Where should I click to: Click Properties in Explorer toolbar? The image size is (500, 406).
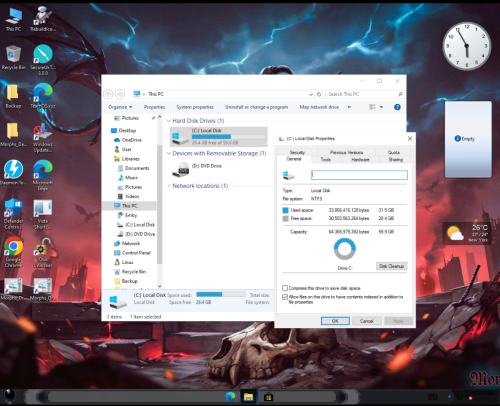pyautogui.click(x=154, y=107)
